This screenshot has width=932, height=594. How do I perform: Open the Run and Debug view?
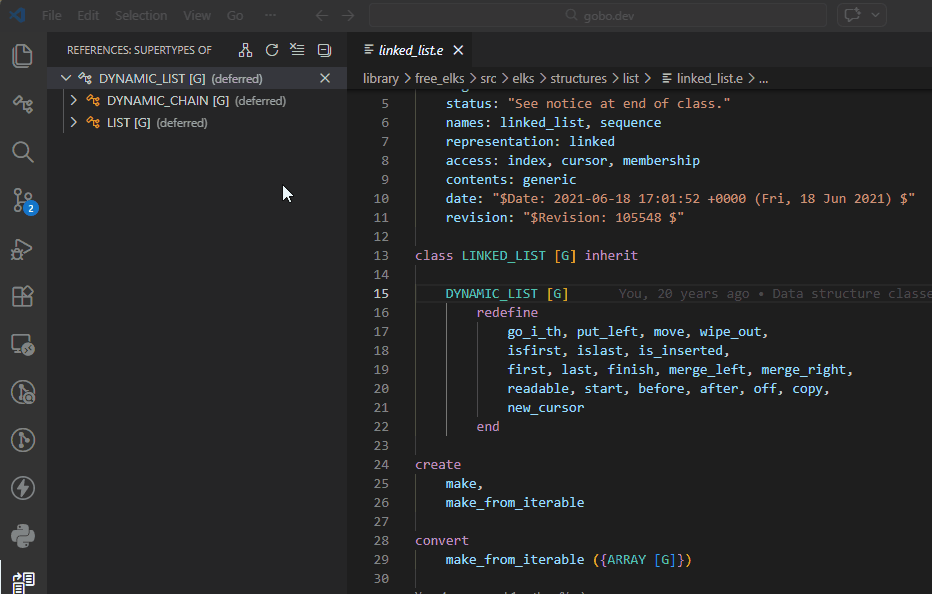click(x=22, y=248)
